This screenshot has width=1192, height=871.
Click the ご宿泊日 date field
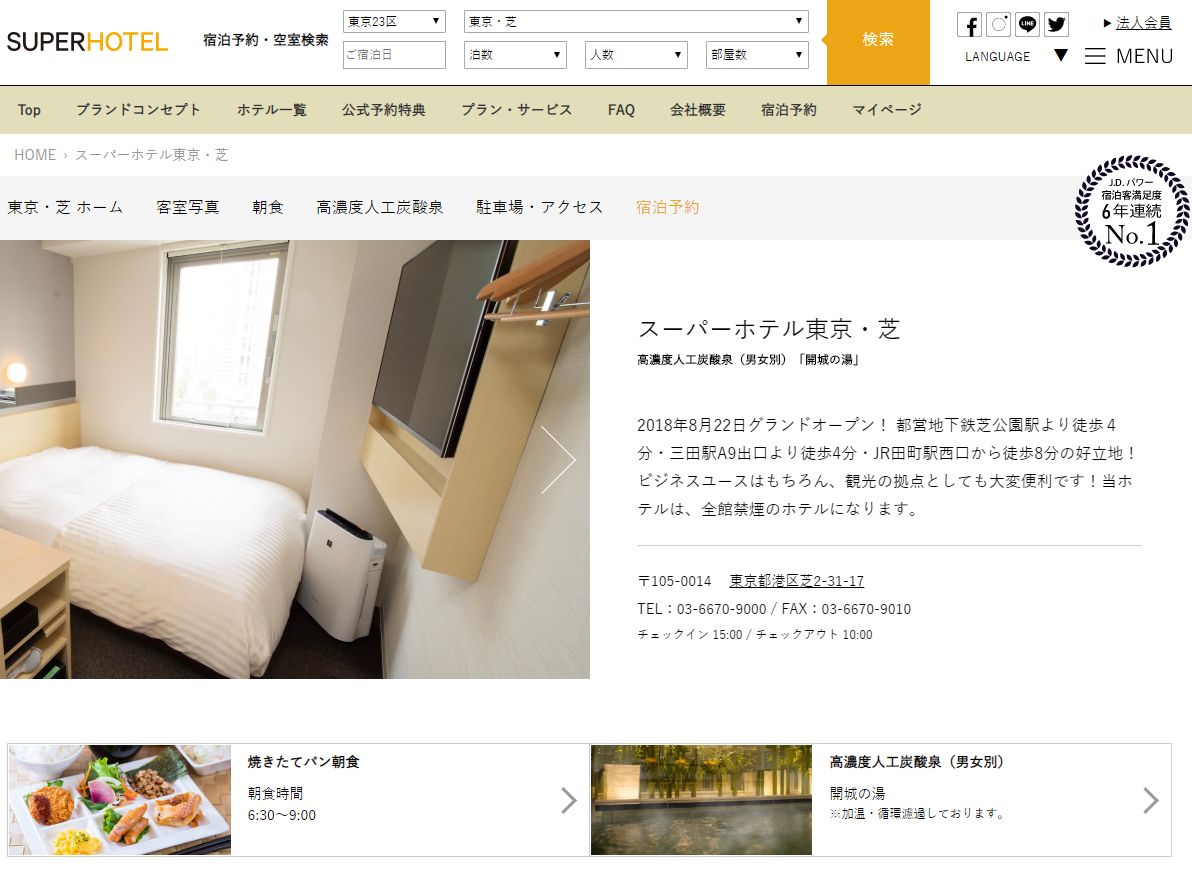[x=394, y=55]
